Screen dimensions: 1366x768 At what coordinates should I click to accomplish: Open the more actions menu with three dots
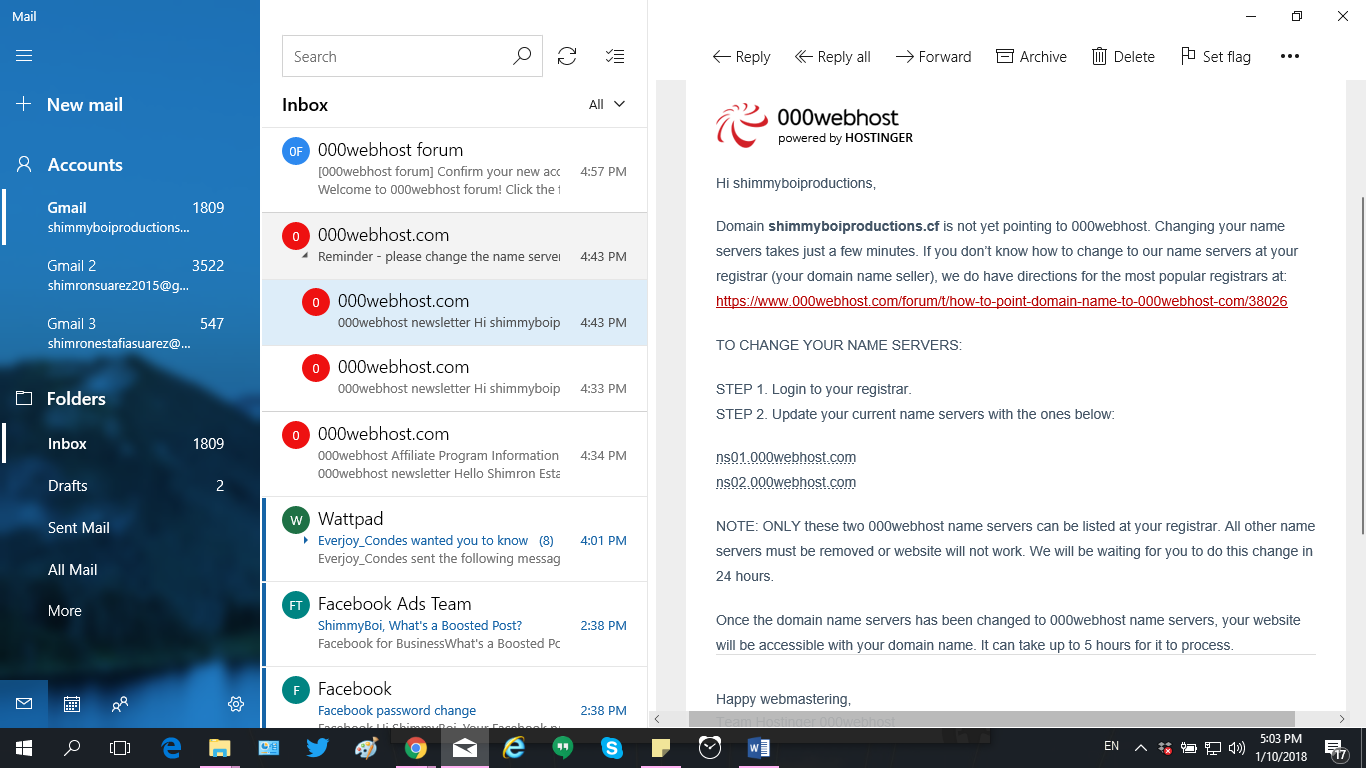tap(1290, 56)
